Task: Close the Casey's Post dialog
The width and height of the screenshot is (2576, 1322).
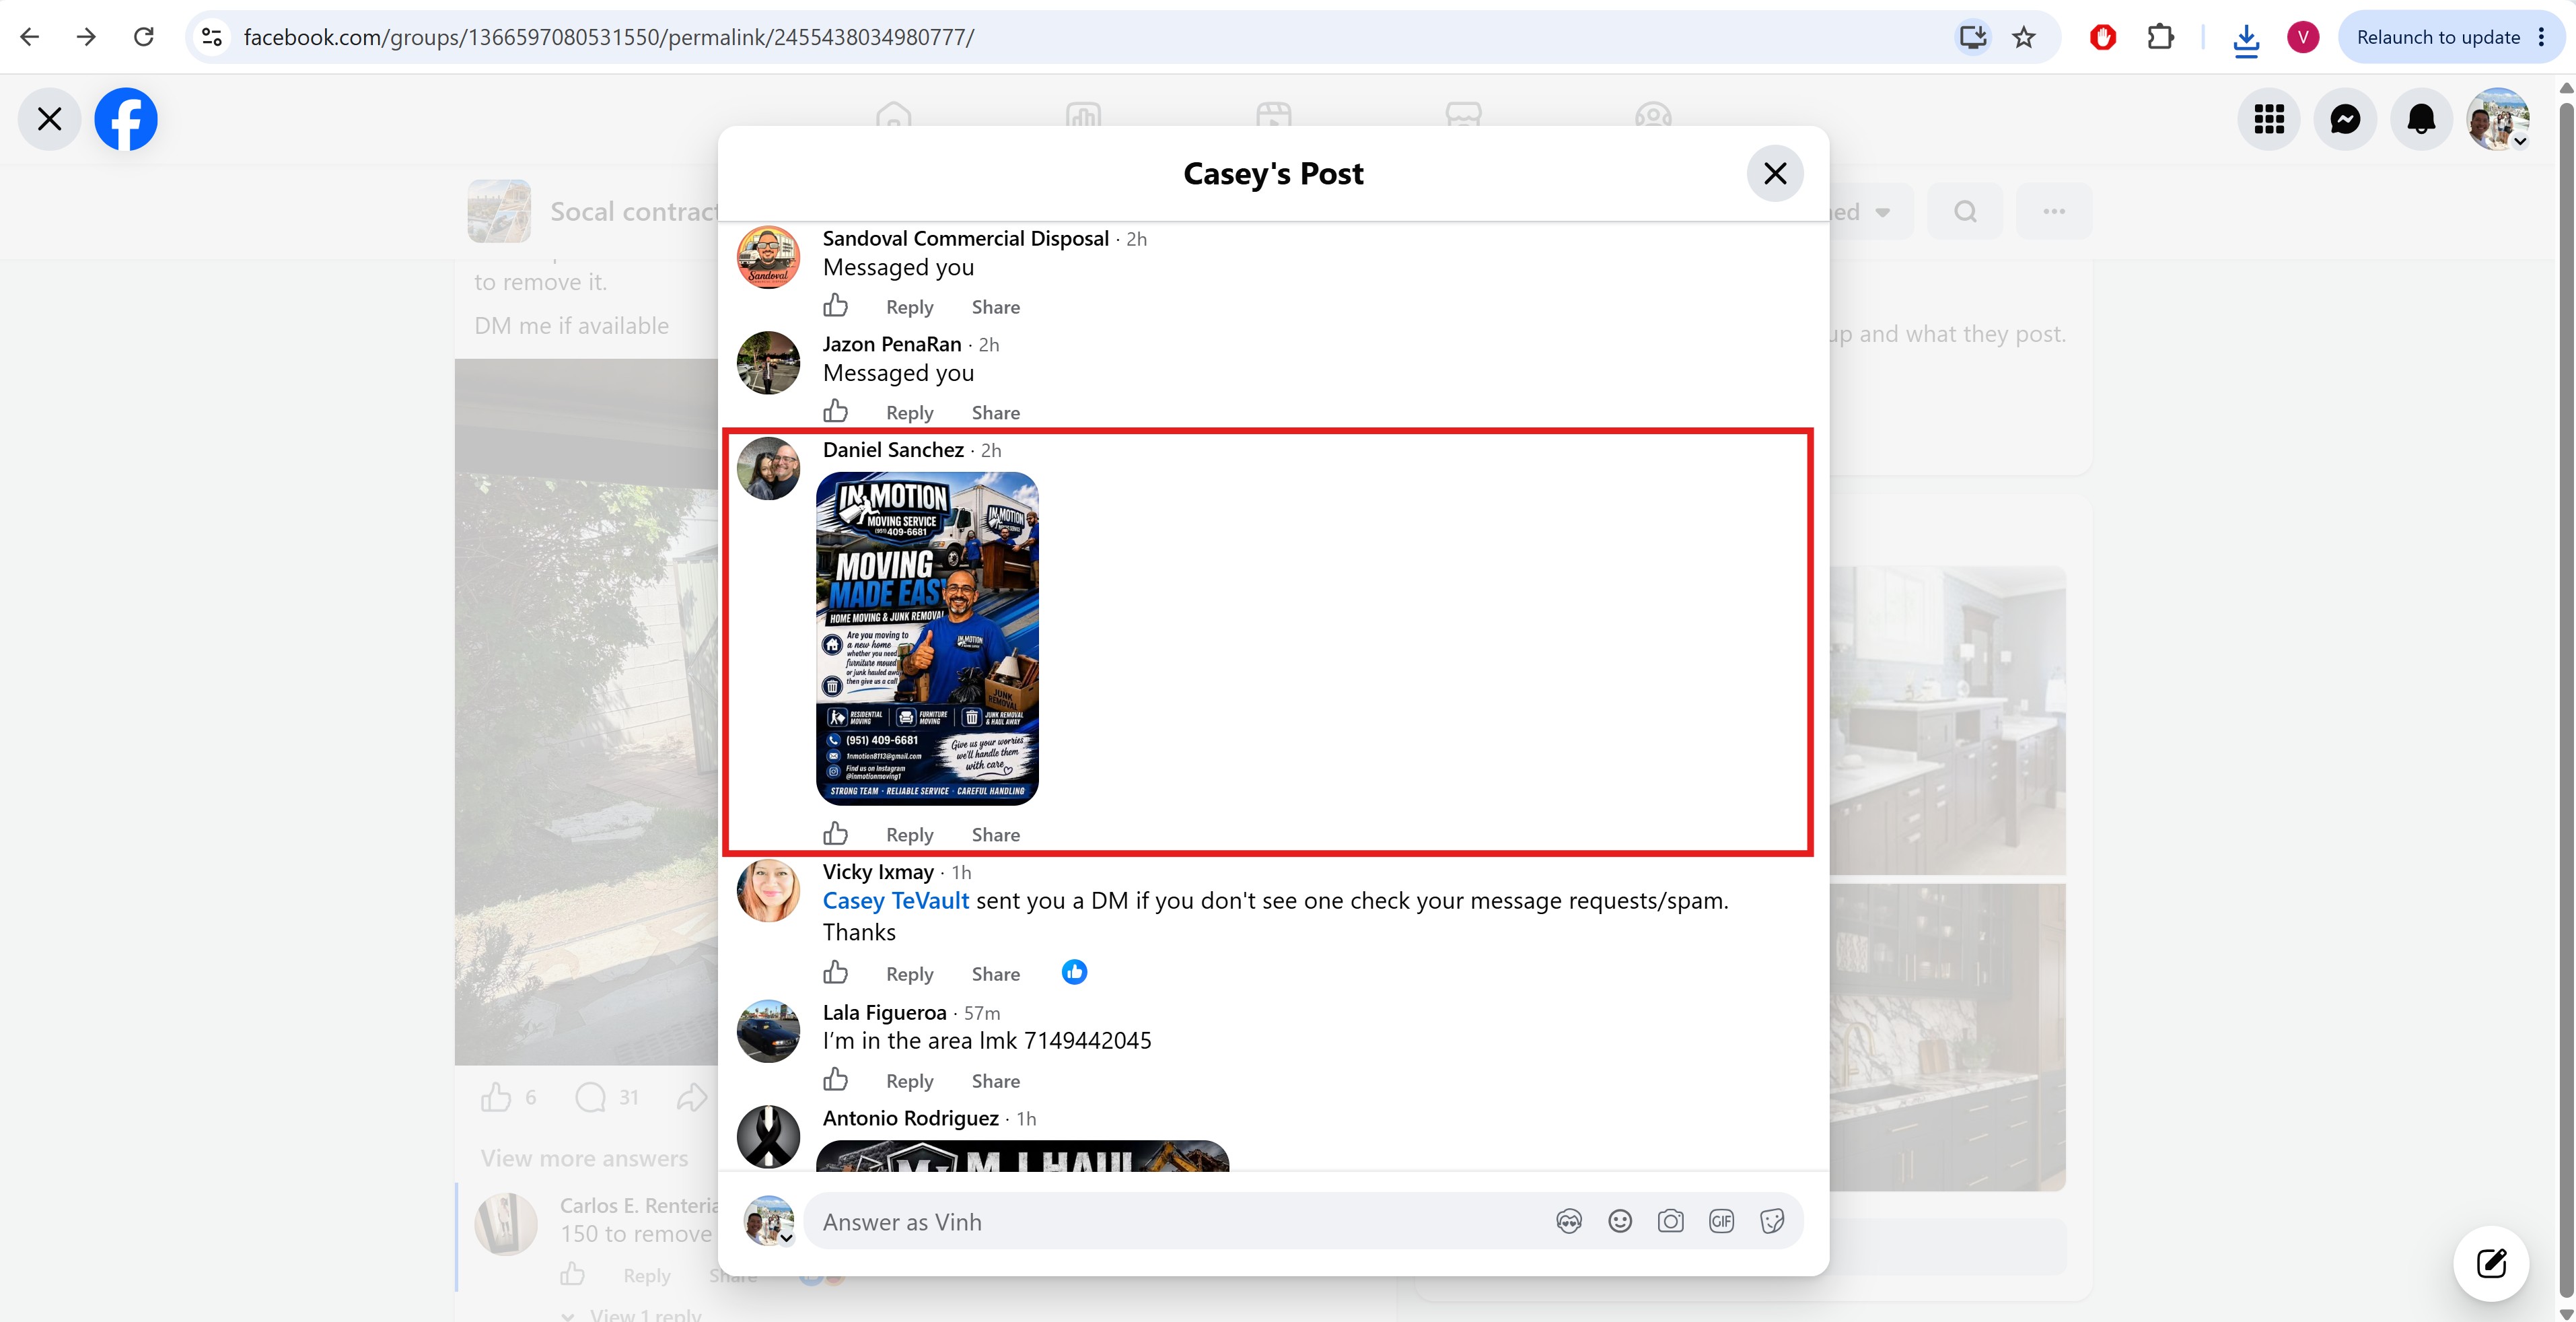Action: coord(1775,173)
